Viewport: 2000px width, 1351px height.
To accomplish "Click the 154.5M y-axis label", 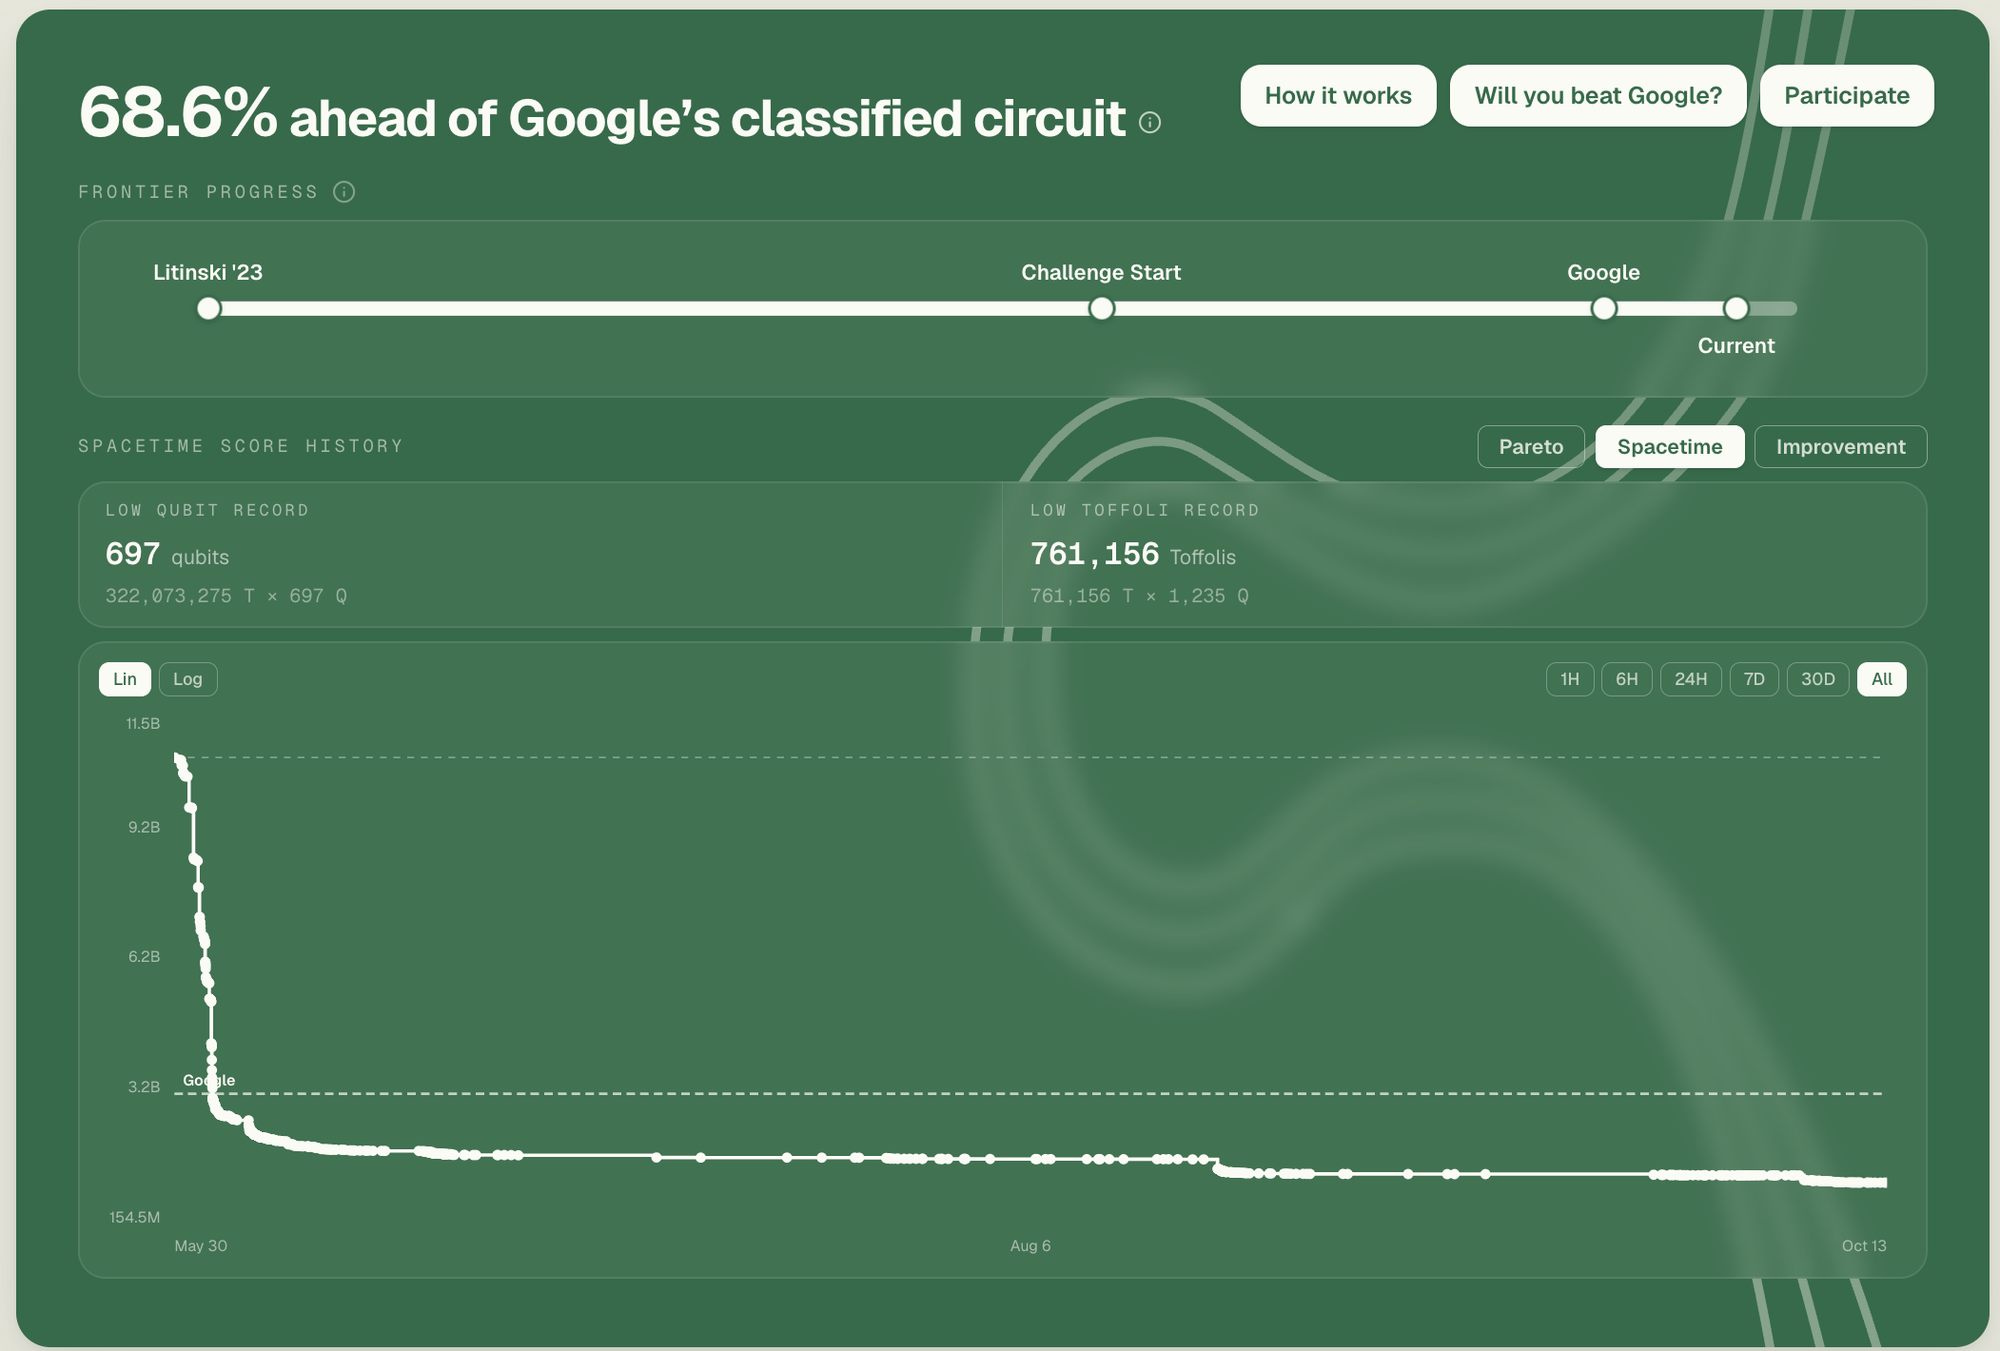I will pos(135,1218).
